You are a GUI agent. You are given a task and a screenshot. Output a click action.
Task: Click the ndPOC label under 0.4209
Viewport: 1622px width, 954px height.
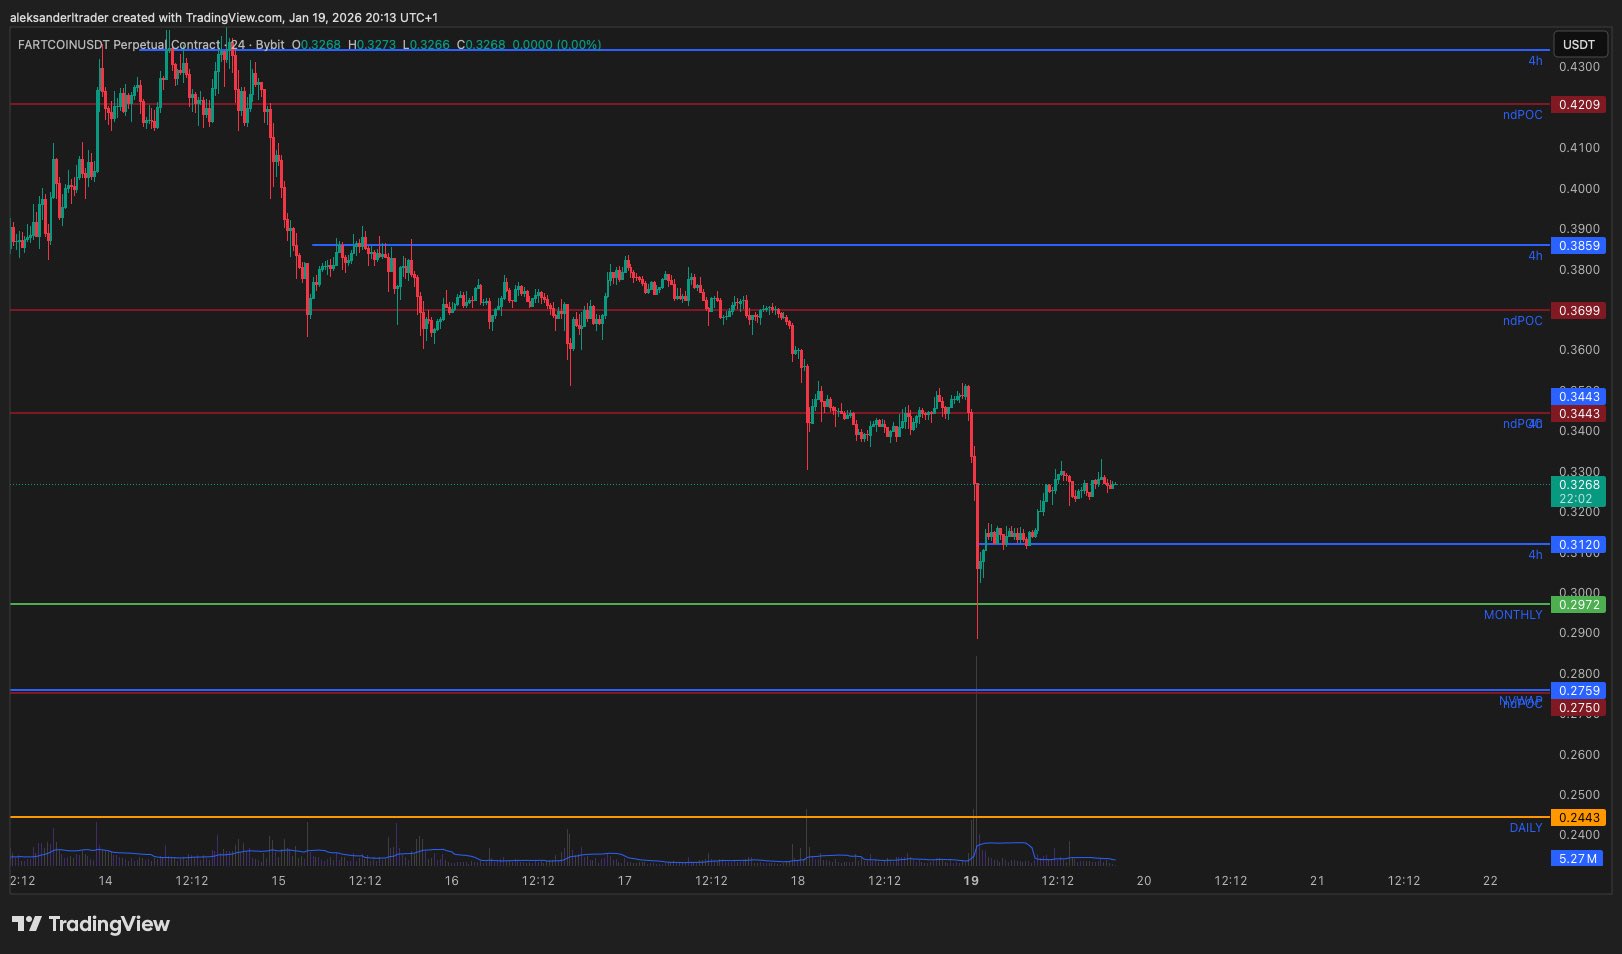(x=1523, y=115)
